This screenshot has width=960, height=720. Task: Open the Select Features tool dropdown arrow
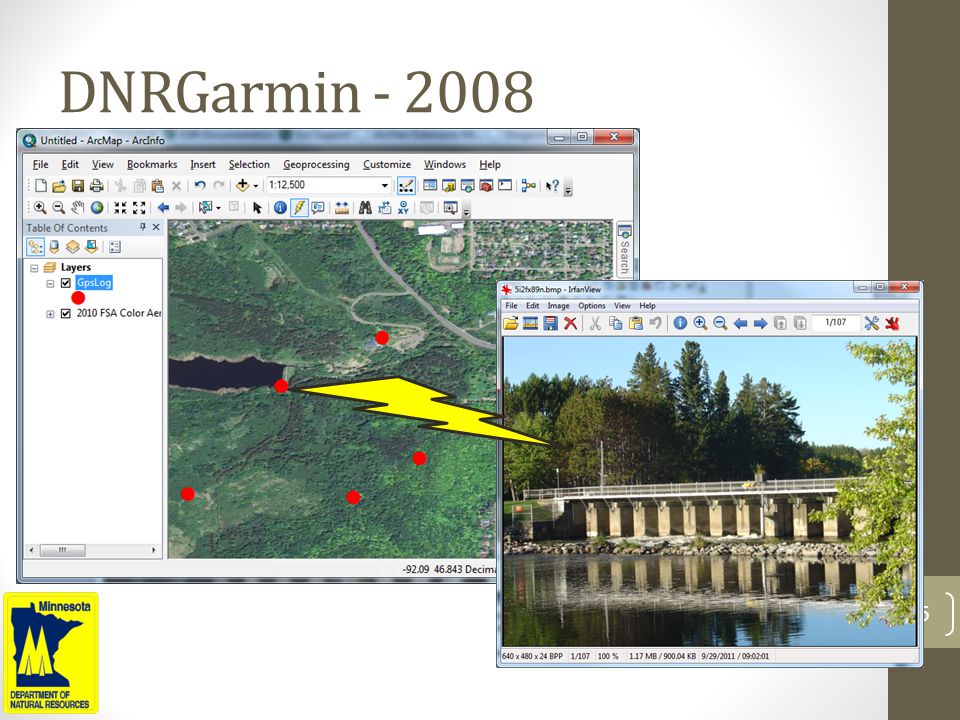coord(218,208)
